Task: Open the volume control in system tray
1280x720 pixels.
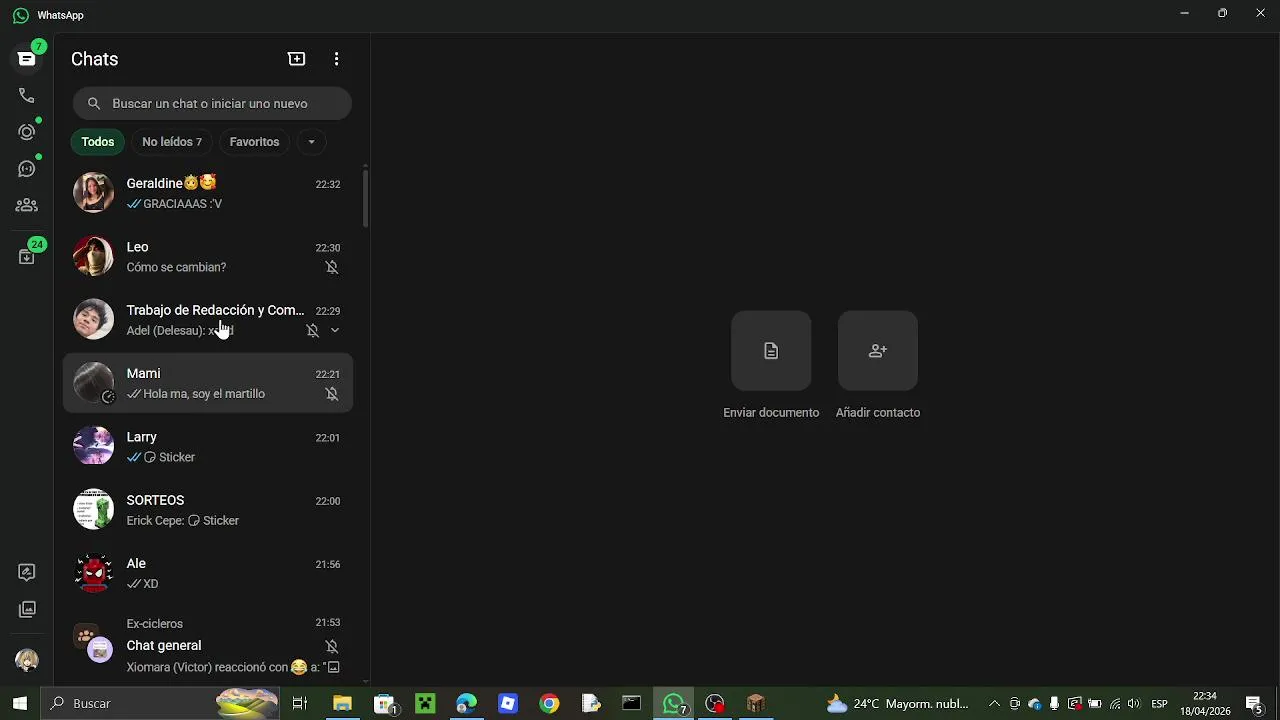Action: point(1133,703)
